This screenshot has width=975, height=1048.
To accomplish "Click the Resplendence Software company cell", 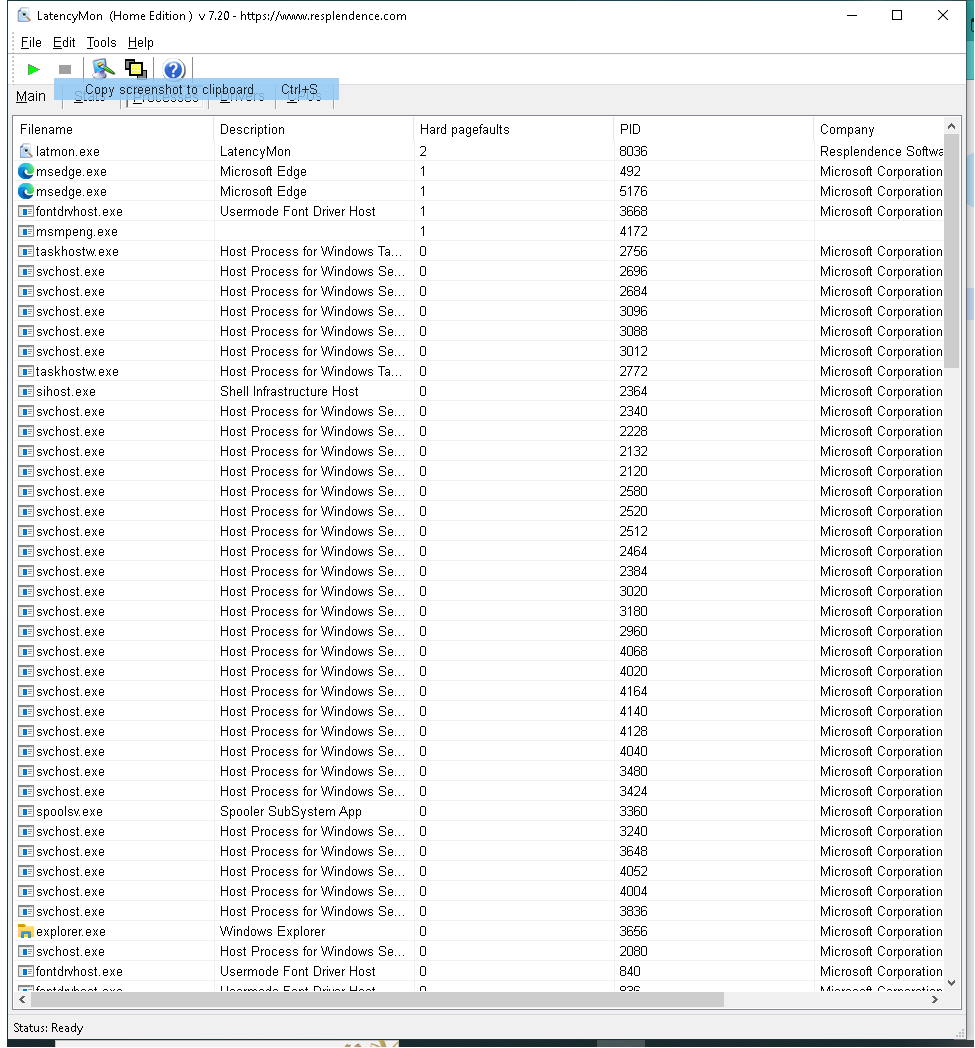I will [x=881, y=151].
